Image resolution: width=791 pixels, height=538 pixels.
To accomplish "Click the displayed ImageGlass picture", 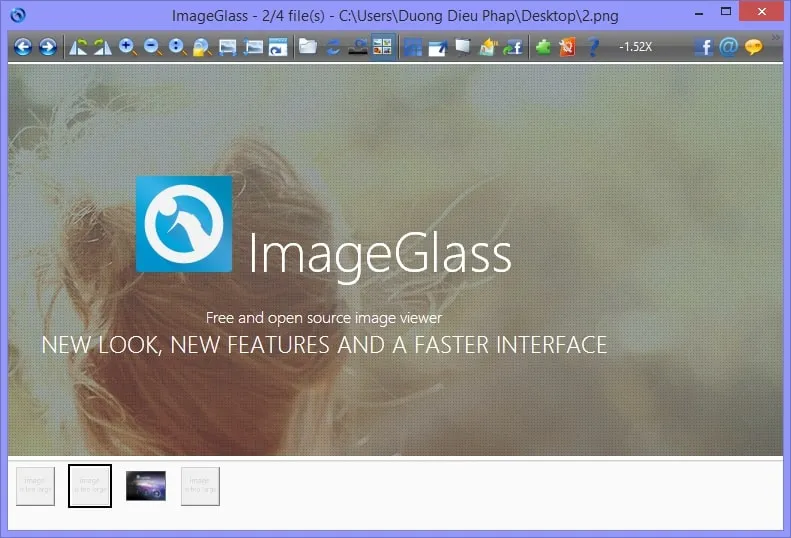I will [x=395, y=260].
